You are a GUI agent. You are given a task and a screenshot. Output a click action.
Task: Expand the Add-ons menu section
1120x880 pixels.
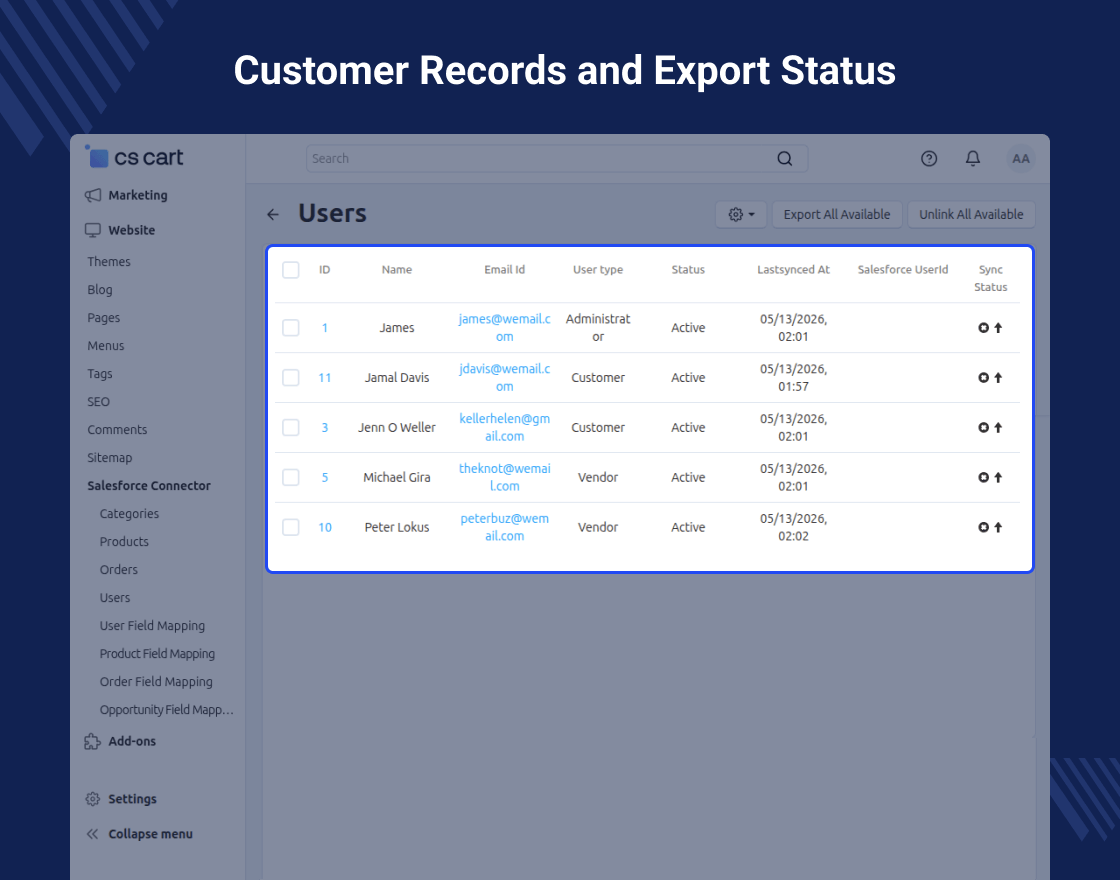[131, 741]
